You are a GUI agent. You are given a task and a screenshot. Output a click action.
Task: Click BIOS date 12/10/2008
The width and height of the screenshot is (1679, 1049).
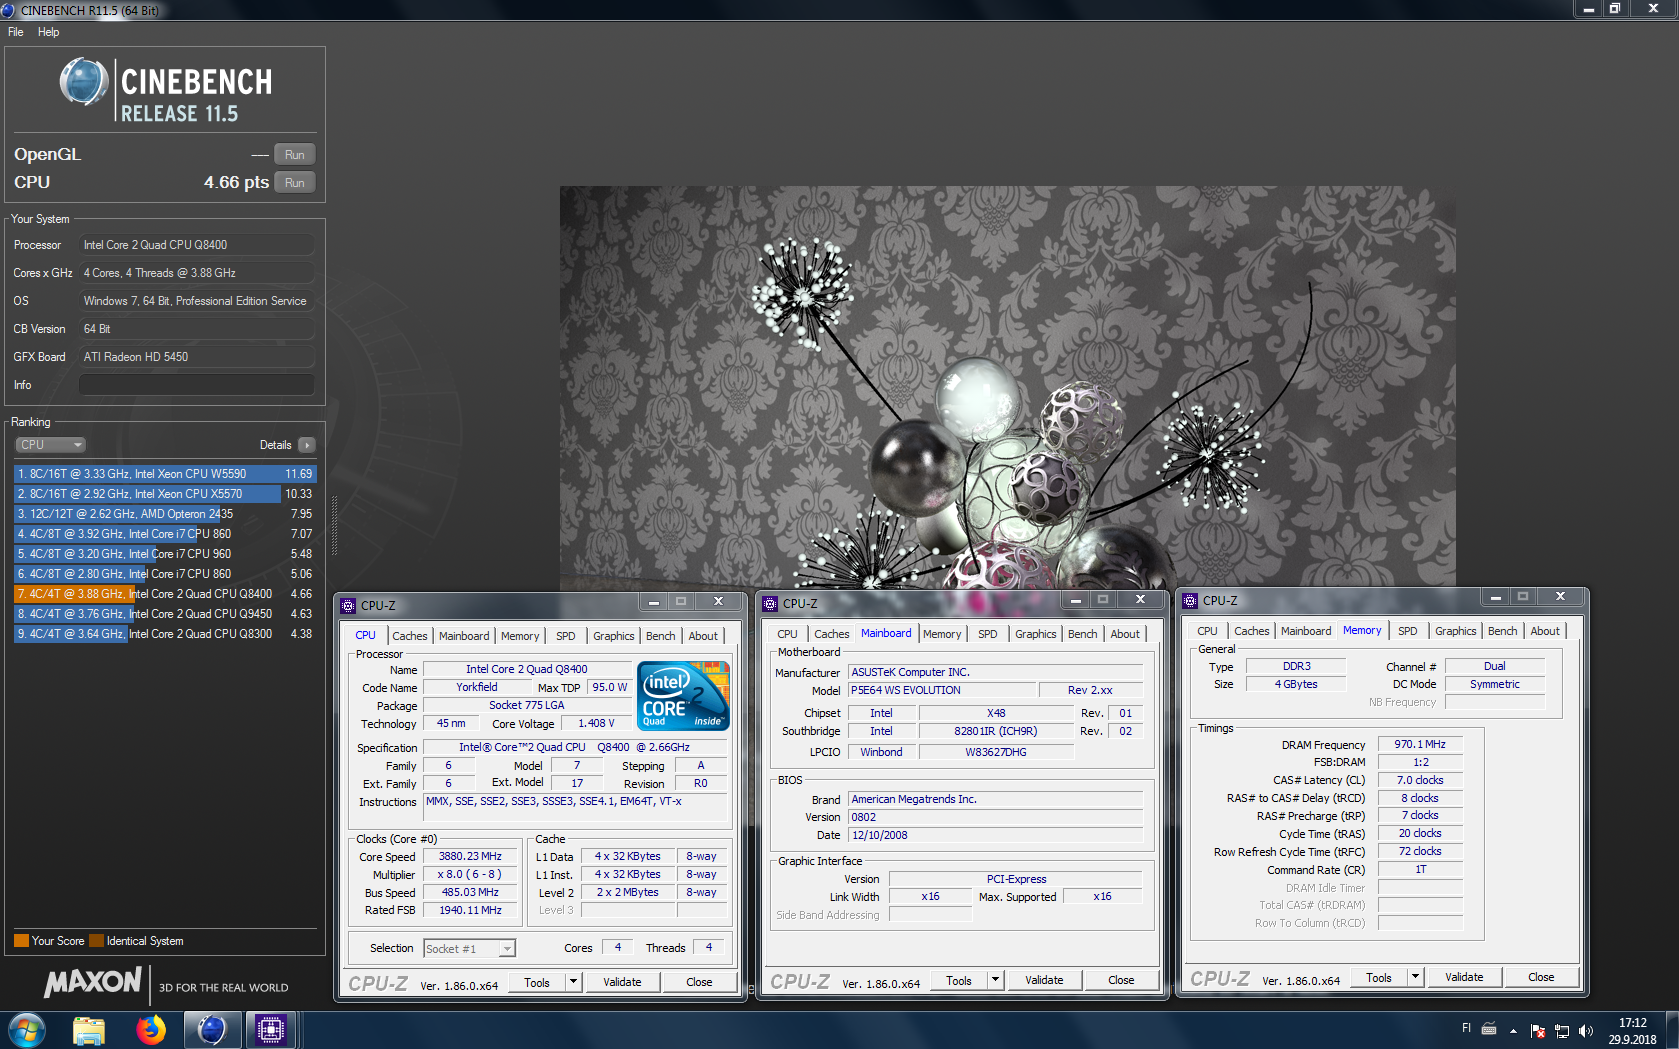996,835
